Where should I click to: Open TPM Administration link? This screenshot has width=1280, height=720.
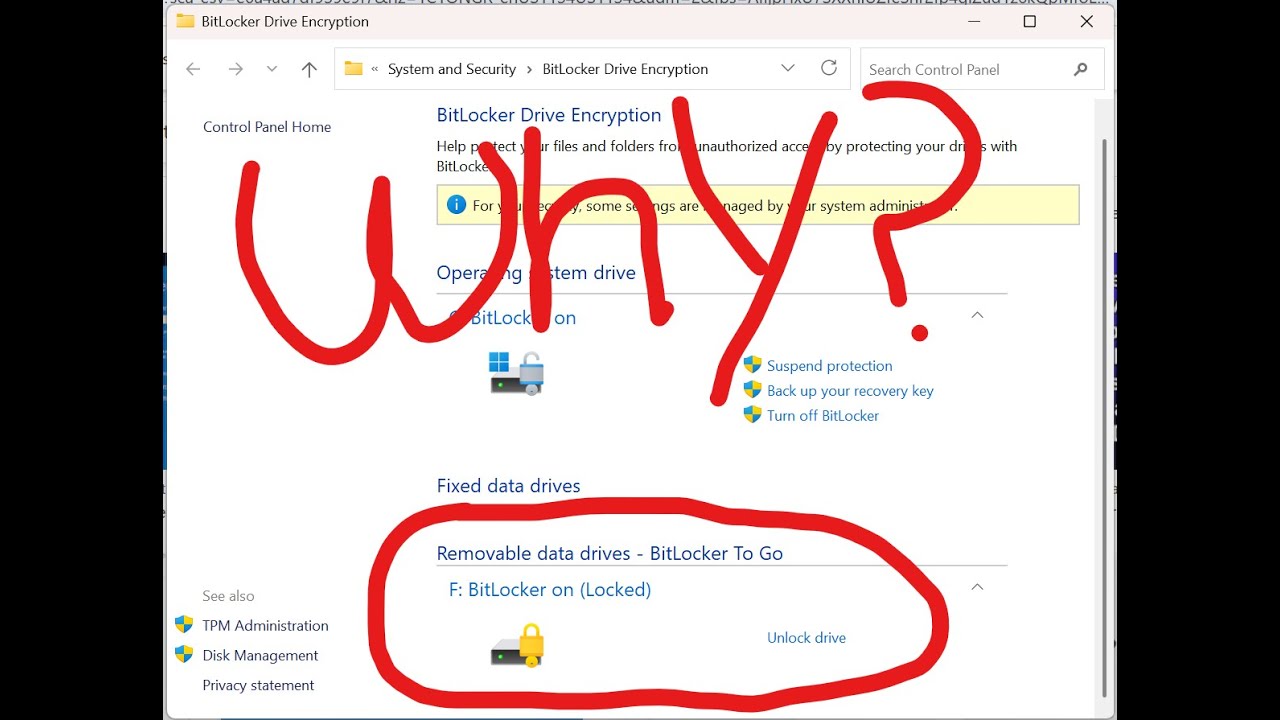pos(265,626)
